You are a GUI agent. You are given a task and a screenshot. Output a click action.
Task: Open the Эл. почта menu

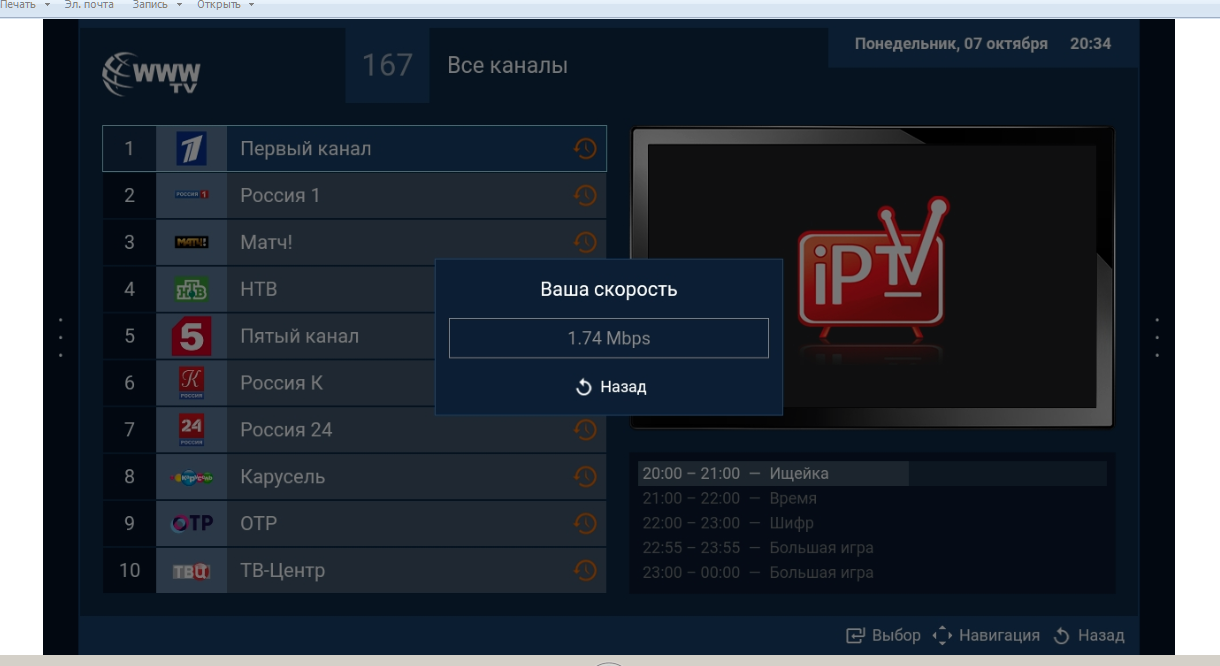click(x=90, y=5)
